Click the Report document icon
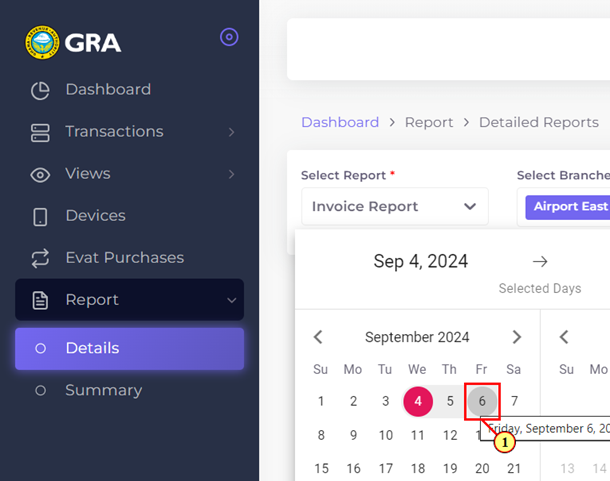Image resolution: width=610 pixels, height=481 pixels. point(40,300)
